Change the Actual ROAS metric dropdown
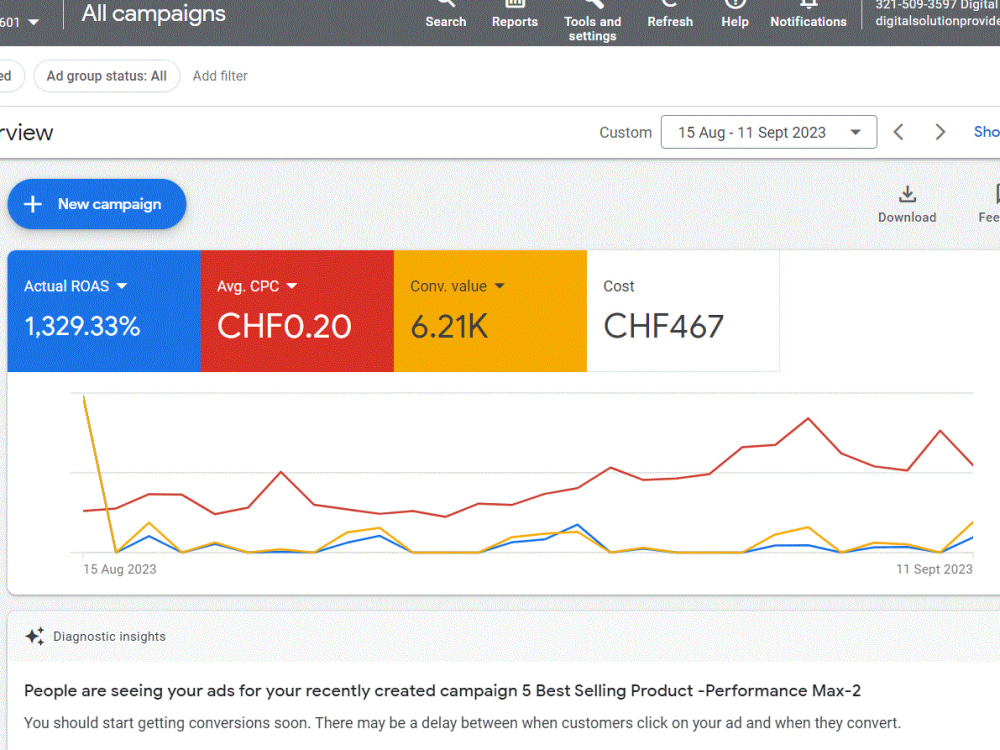Viewport: 1000px width, 750px height. pos(76,286)
